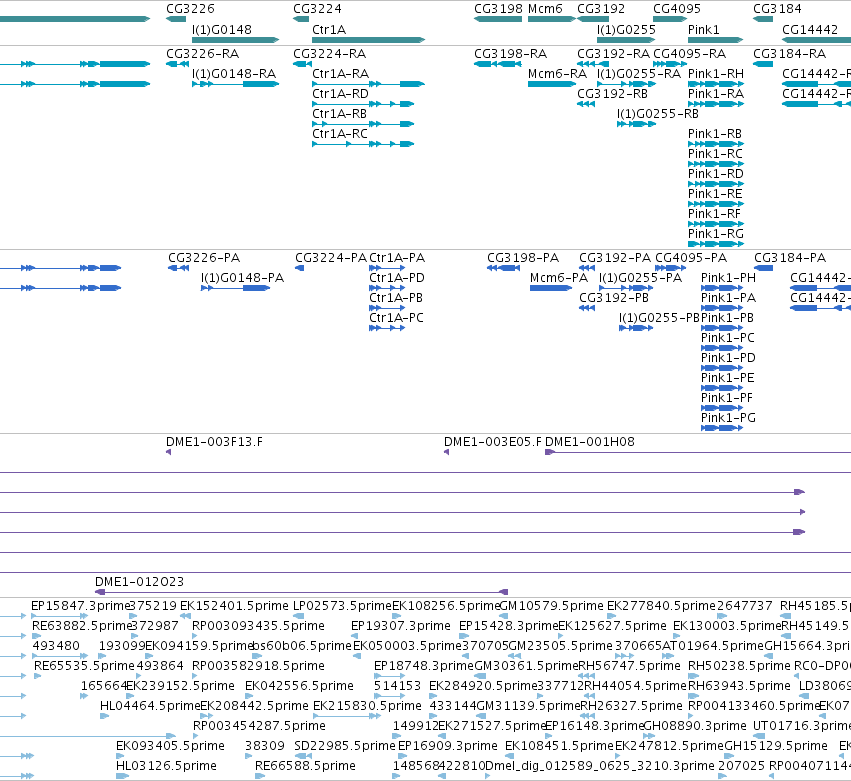Select the Pink1-PE protein label
The height and width of the screenshot is (781, 851).
point(728,377)
